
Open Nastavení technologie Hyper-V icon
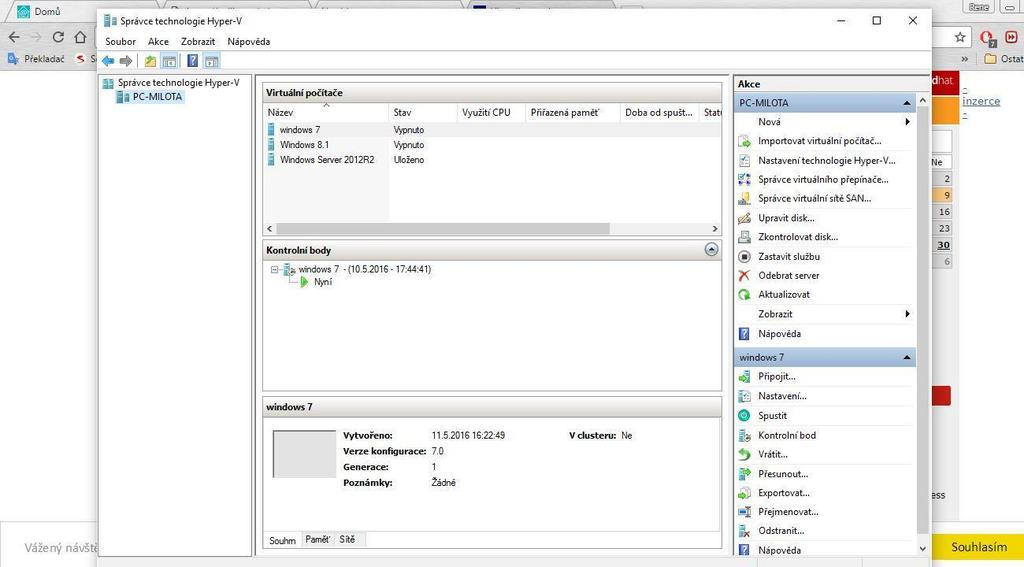click(744, 160)
